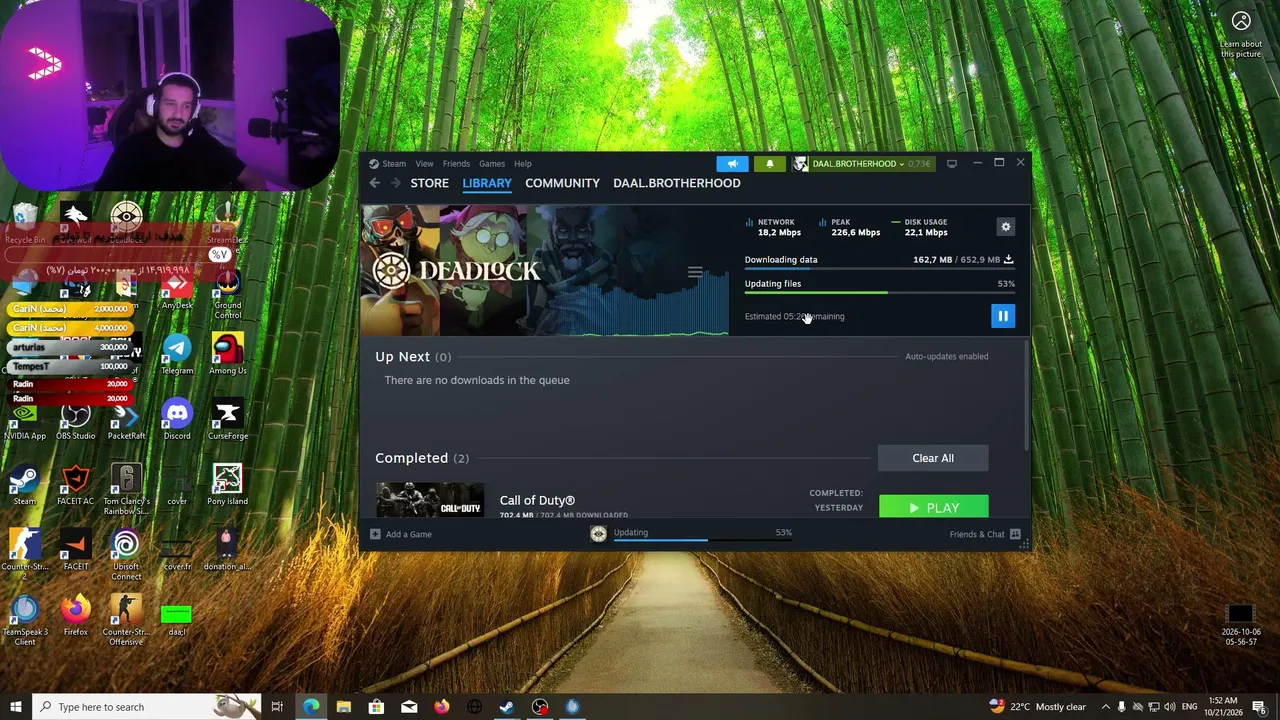Viewport: 1280px width, 720px height.
Task: Open Steam notifications bell
Action: (x=769, y=163)
